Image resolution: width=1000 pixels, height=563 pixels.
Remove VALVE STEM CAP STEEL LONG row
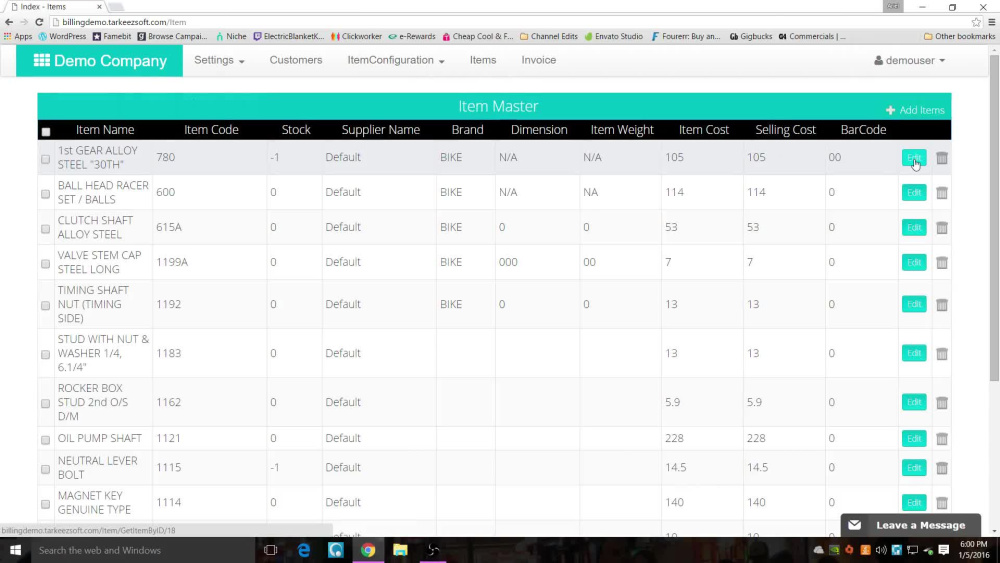941,263
